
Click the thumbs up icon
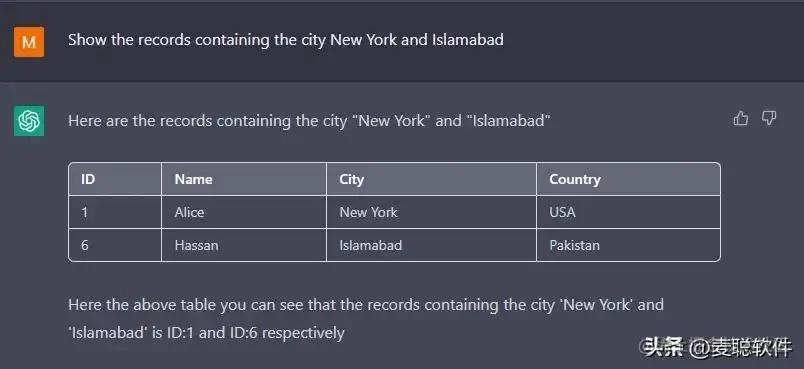[740, 119]
